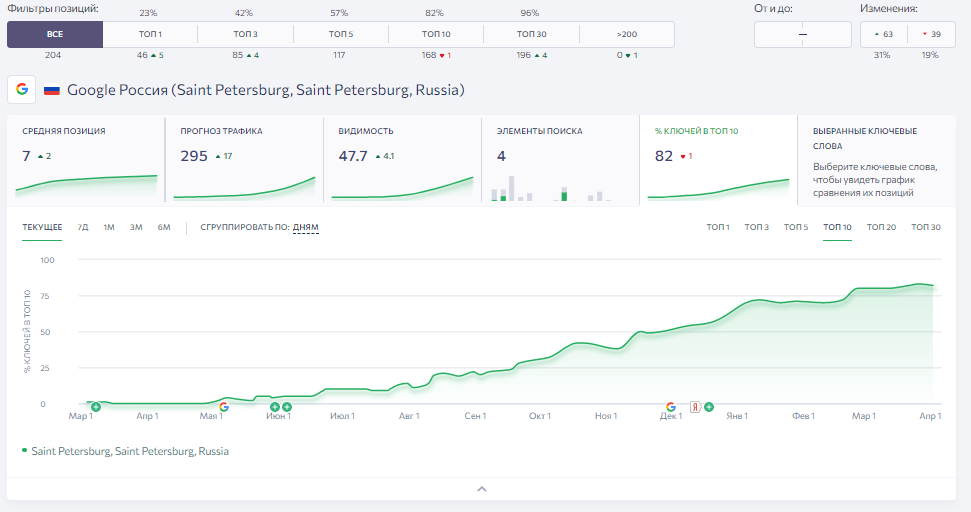Screen dimensions: 971x512
Task: Toggle Saint Petersburg legend series color dot
Action: coord(25,450)
